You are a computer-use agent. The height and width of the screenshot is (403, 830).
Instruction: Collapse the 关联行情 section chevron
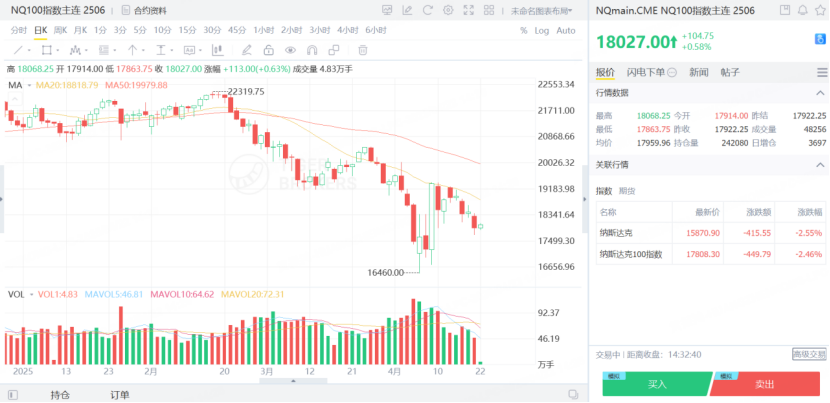820,165
